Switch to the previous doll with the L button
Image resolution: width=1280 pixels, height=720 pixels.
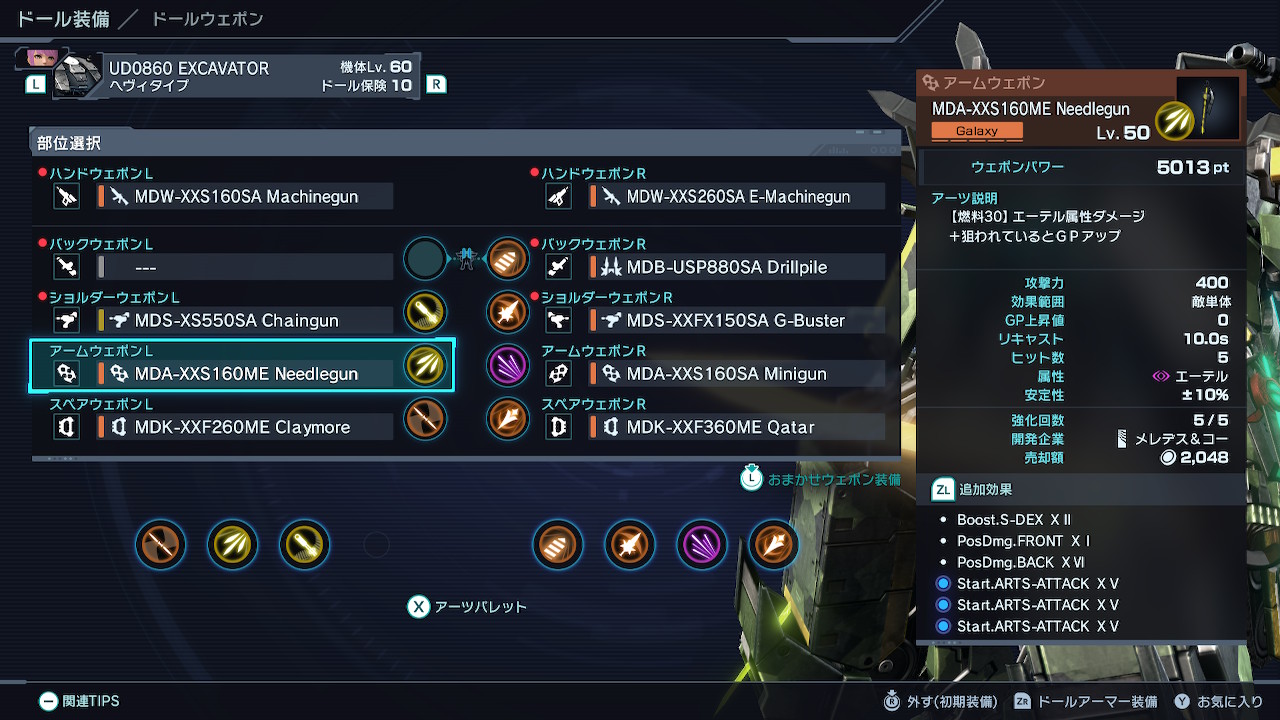[x=36, y=85]
